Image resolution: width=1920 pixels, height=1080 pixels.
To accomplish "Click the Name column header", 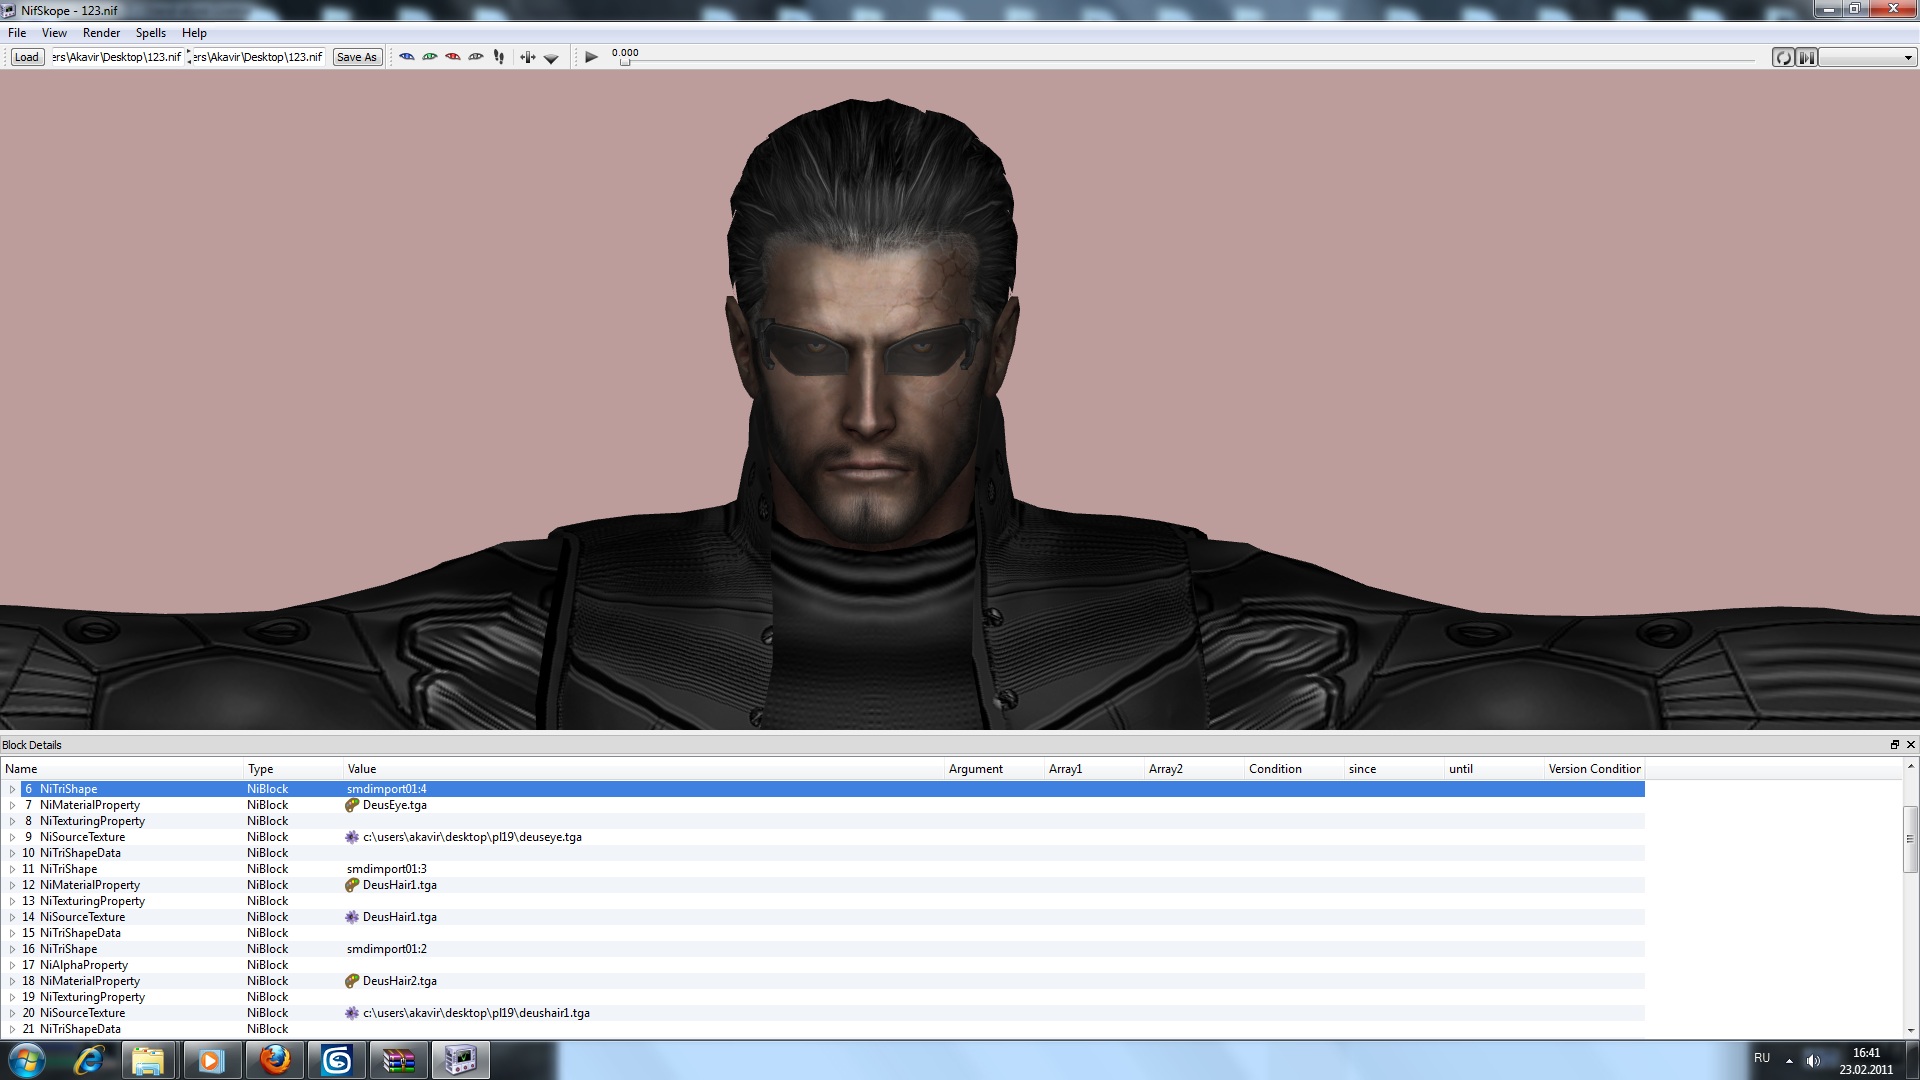I will click(122, 769).
